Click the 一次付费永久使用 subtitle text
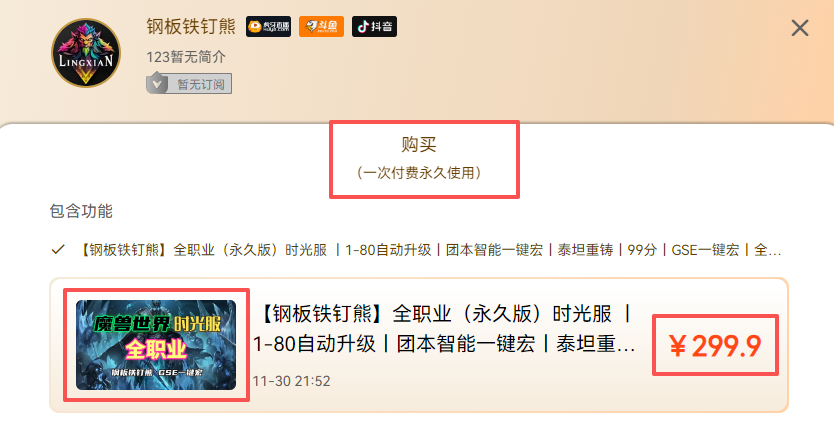 pos(420,173)
